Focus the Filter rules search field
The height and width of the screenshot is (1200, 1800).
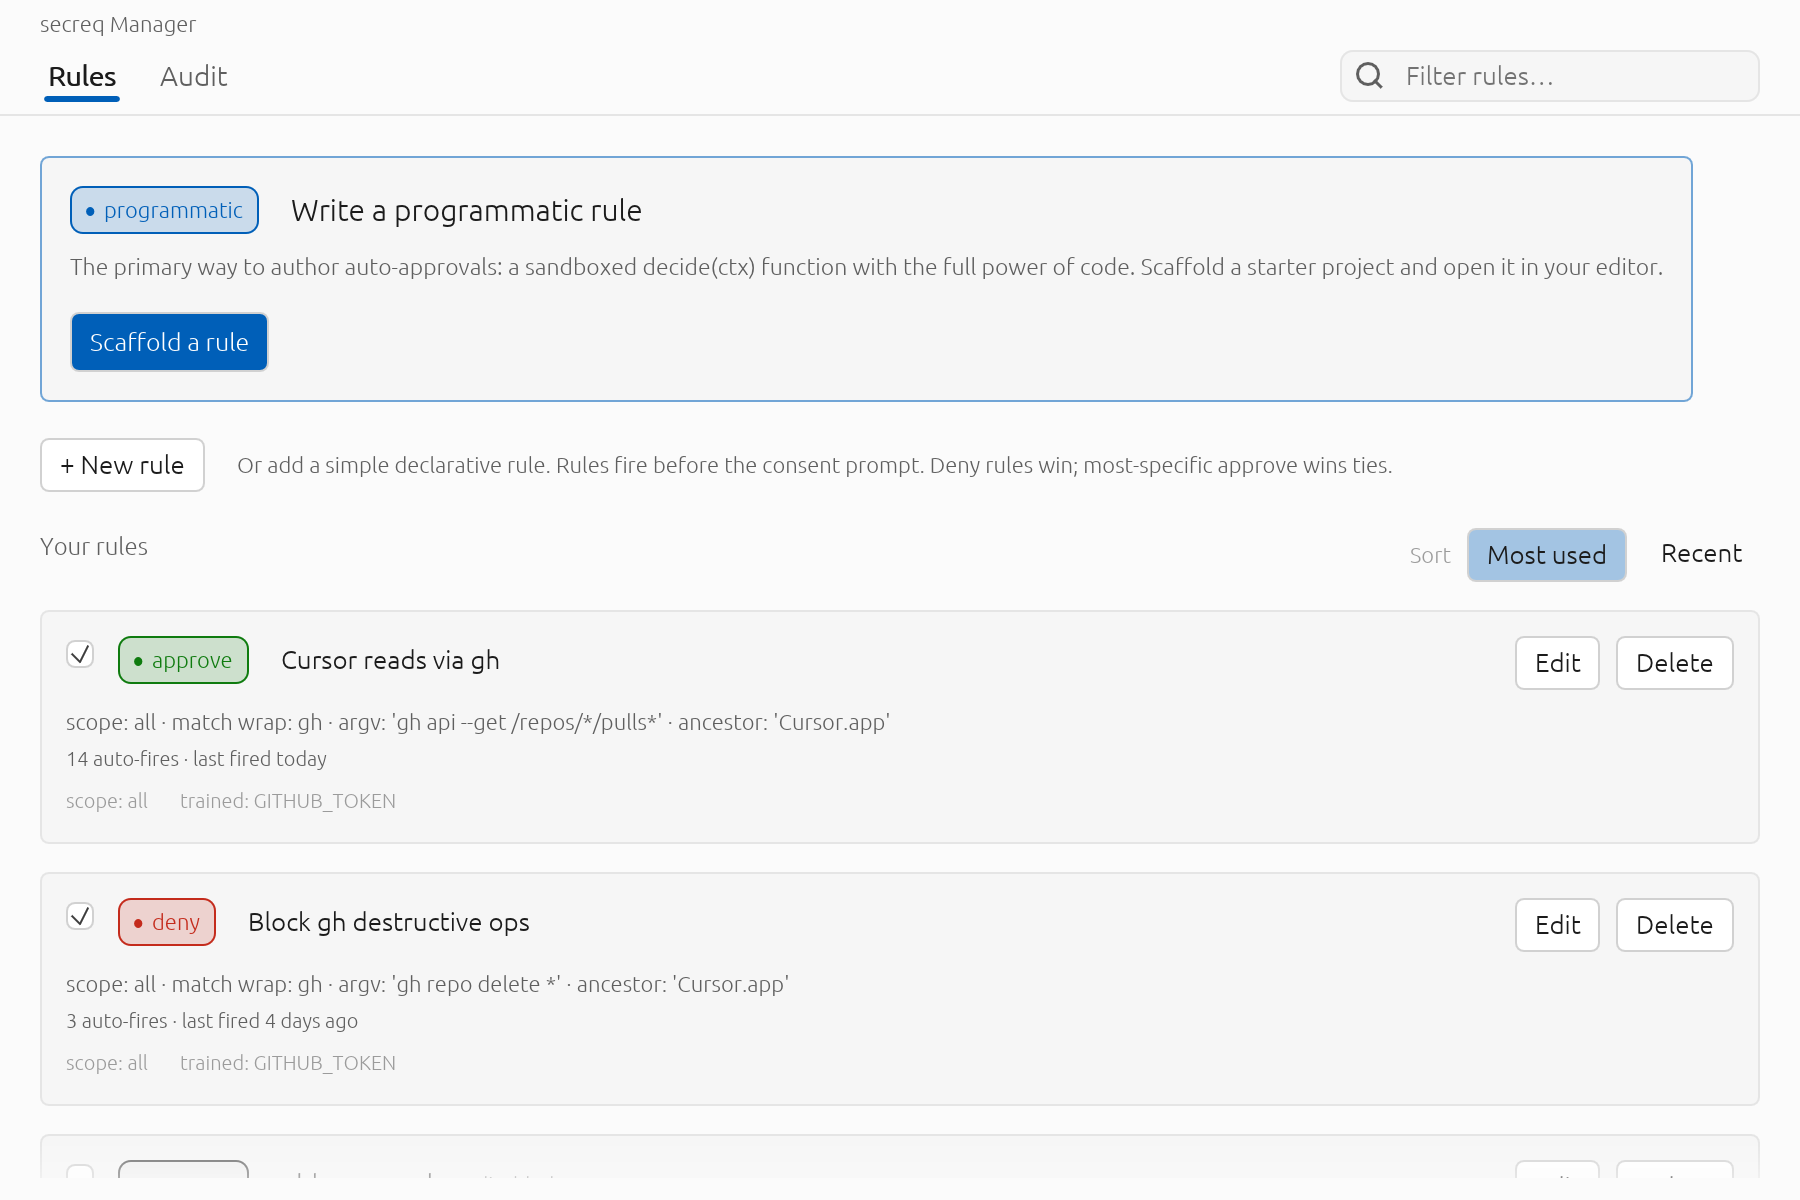(x=1549, y=76)
